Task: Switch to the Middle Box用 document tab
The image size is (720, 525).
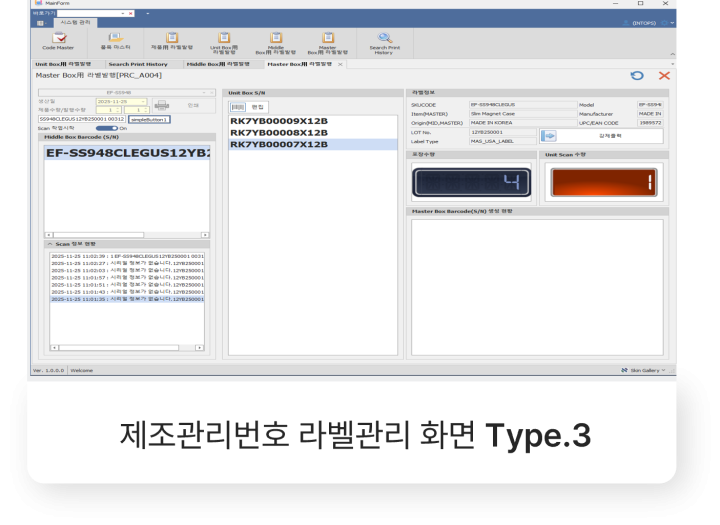Action: coord(218,64)
